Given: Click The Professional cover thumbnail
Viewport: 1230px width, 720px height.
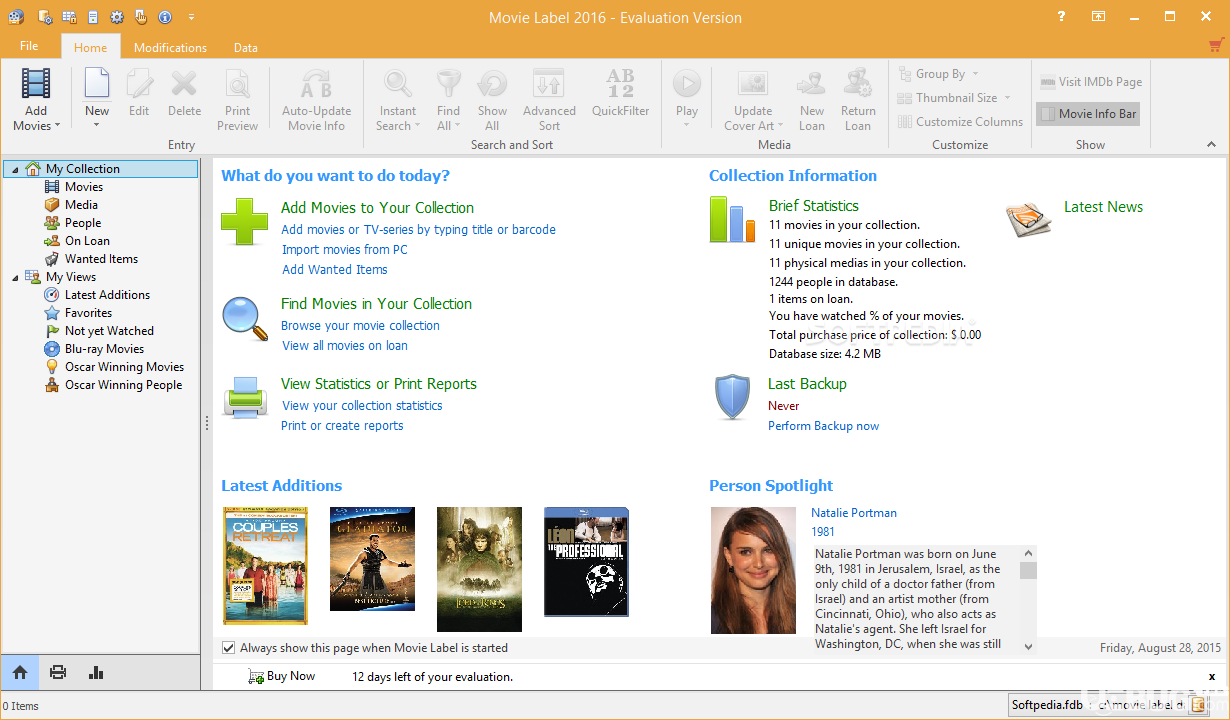Looking at the screenshot, I should 586,562.
